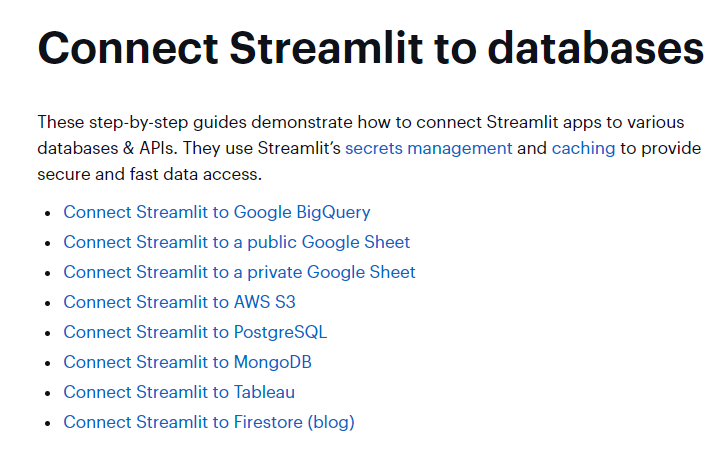Open the private Google Sheet guide

(x=239, y=272)
